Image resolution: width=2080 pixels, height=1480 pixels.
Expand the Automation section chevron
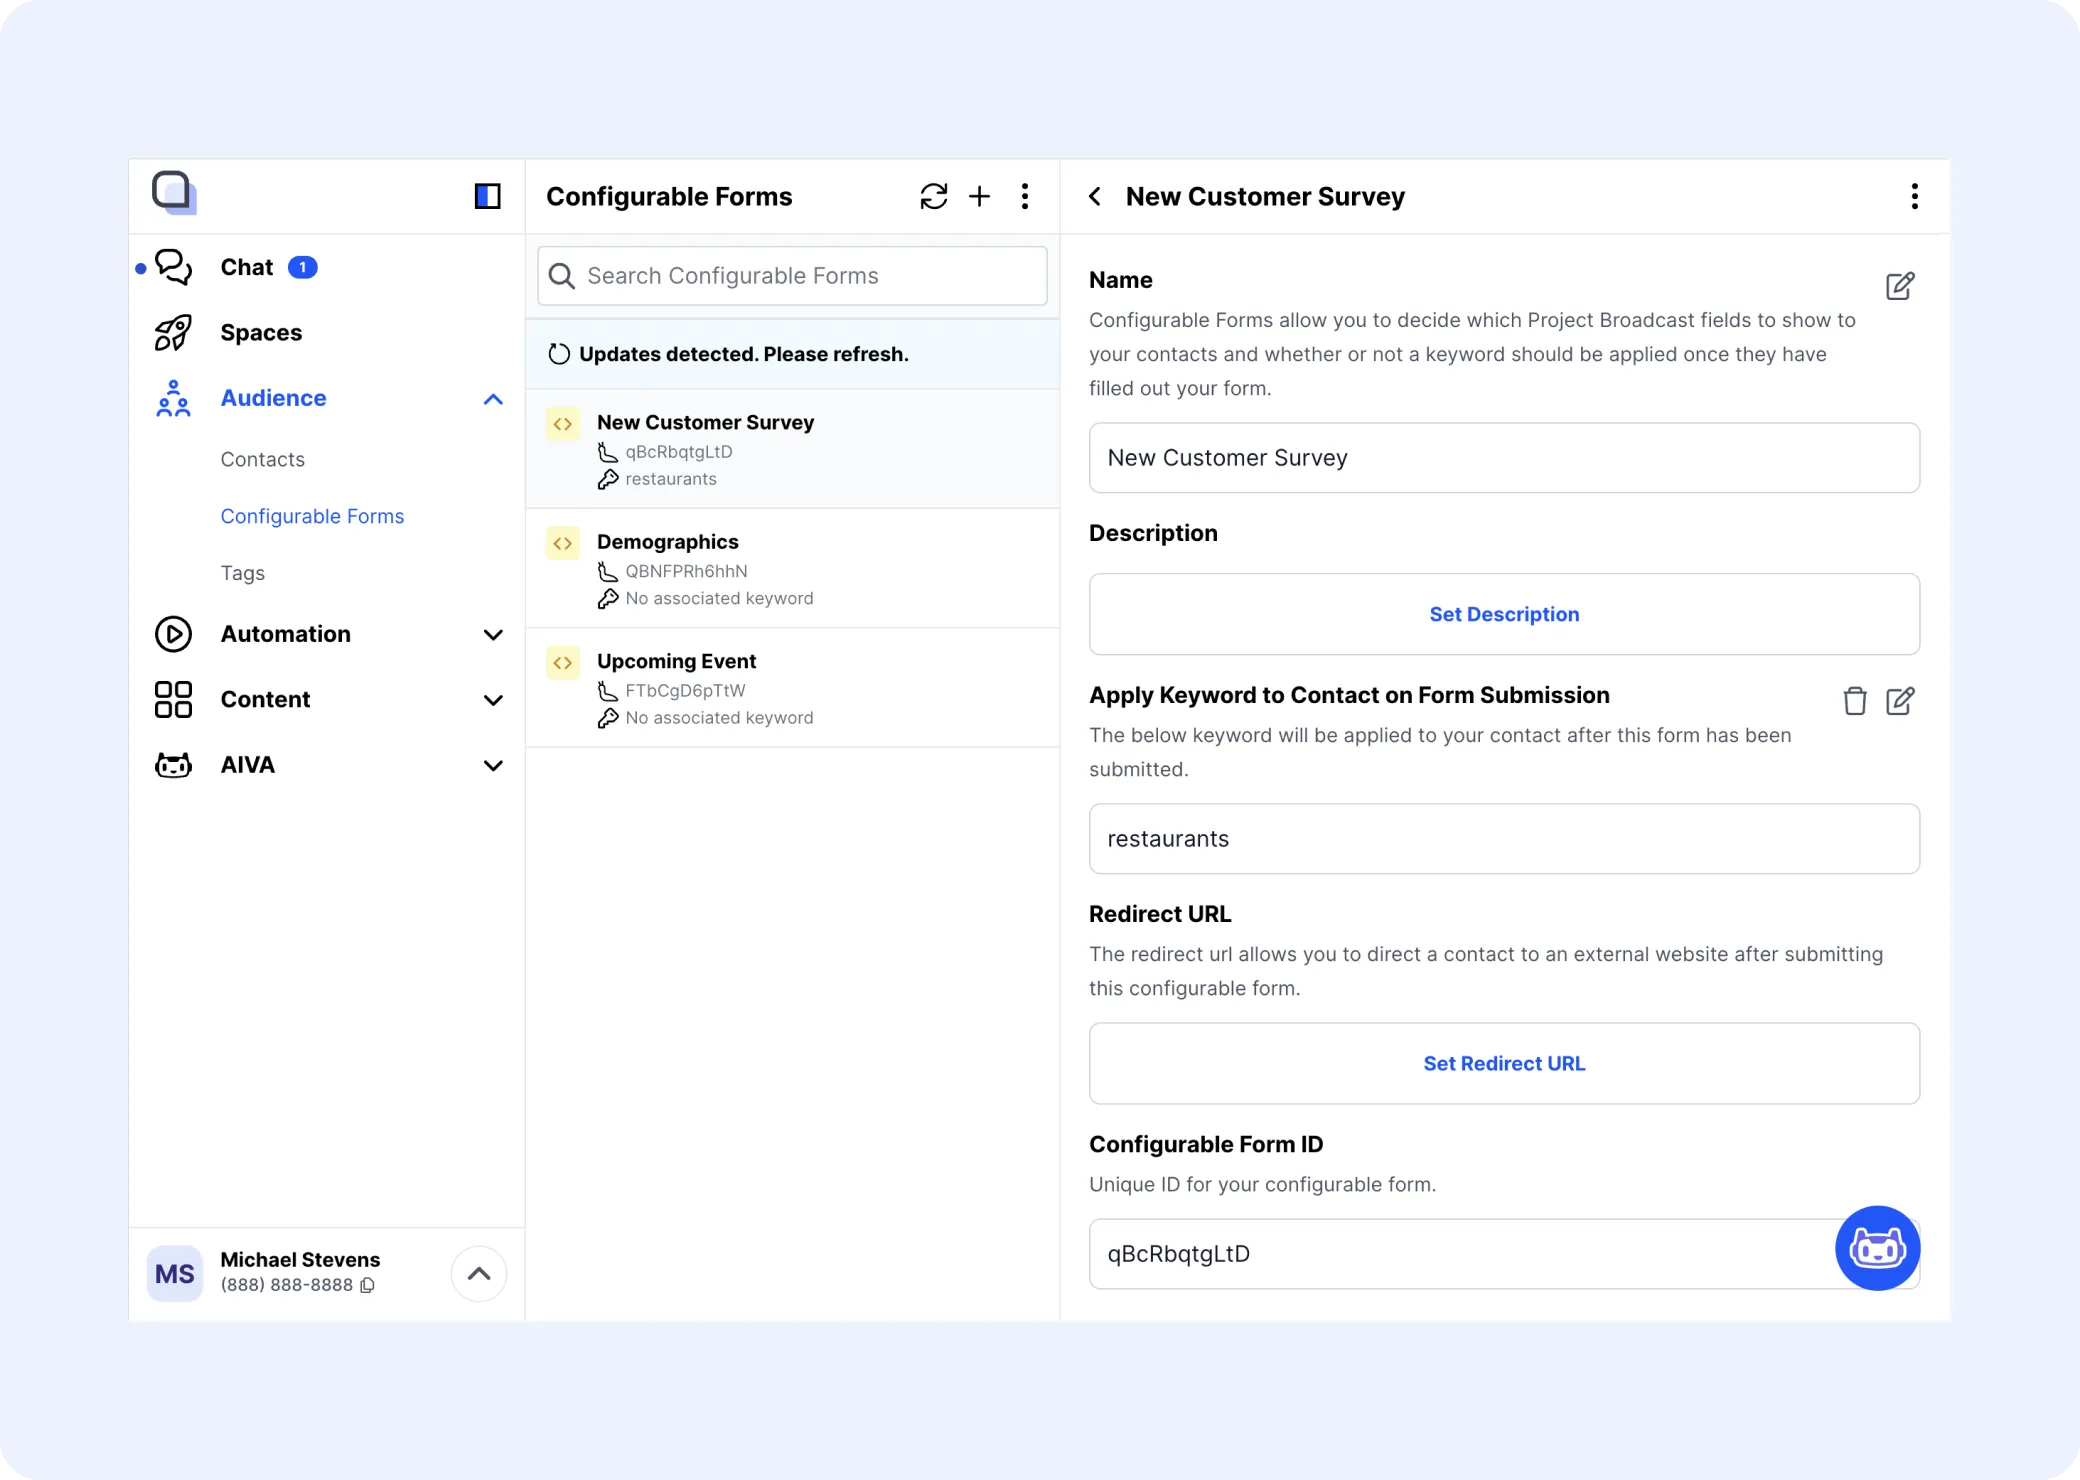[x=493, y=635]
